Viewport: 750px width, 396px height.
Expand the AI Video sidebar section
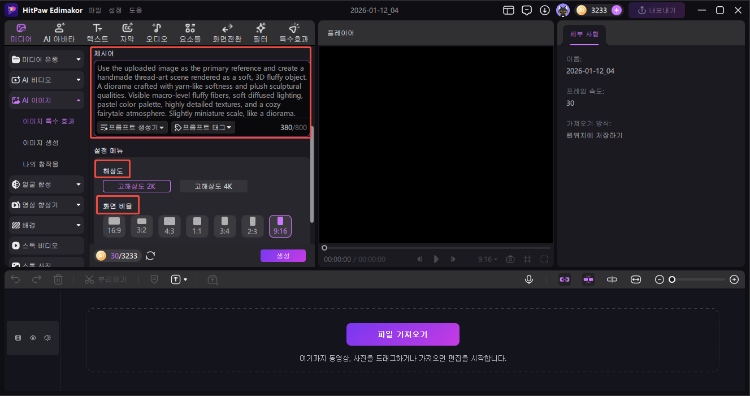[46, 80]
